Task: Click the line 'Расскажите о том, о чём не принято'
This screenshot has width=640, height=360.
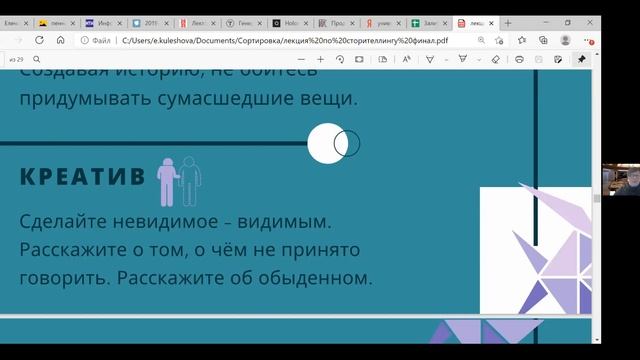Action: (190, 250)
